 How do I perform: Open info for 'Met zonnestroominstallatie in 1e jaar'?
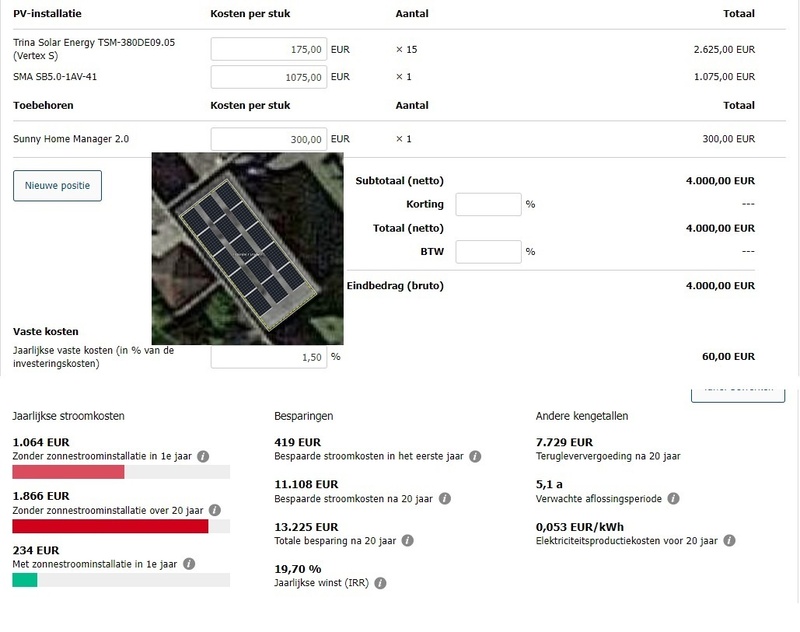[189, 563]
